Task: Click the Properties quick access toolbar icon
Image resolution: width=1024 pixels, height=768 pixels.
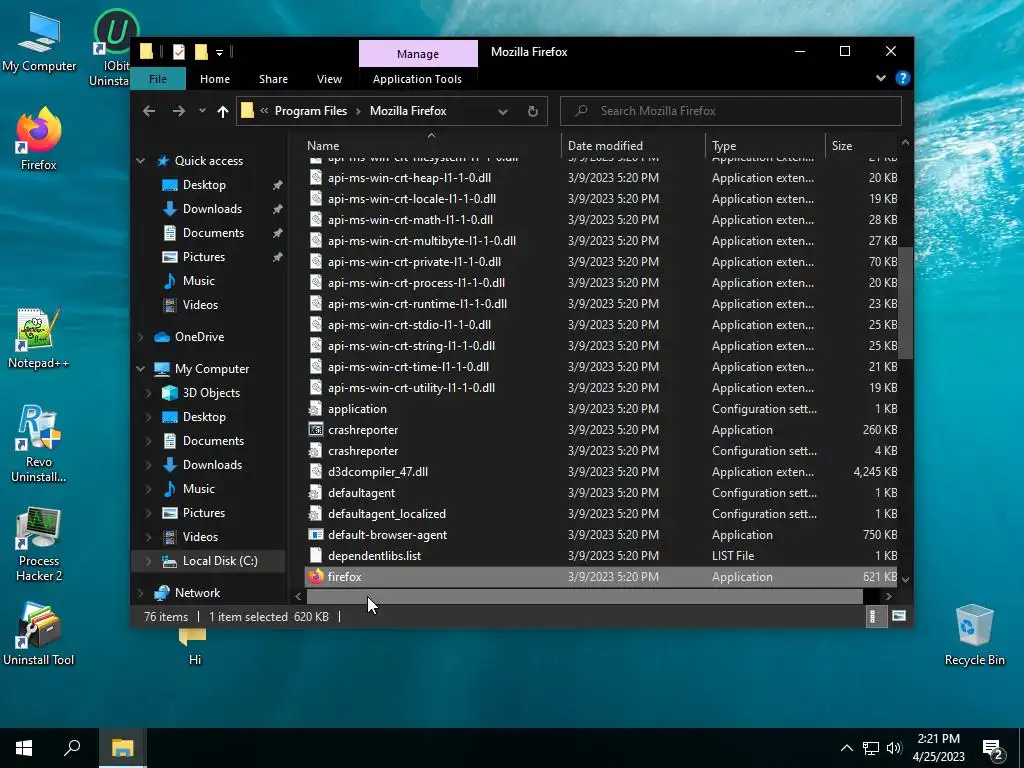Action: tap(178, 52)
